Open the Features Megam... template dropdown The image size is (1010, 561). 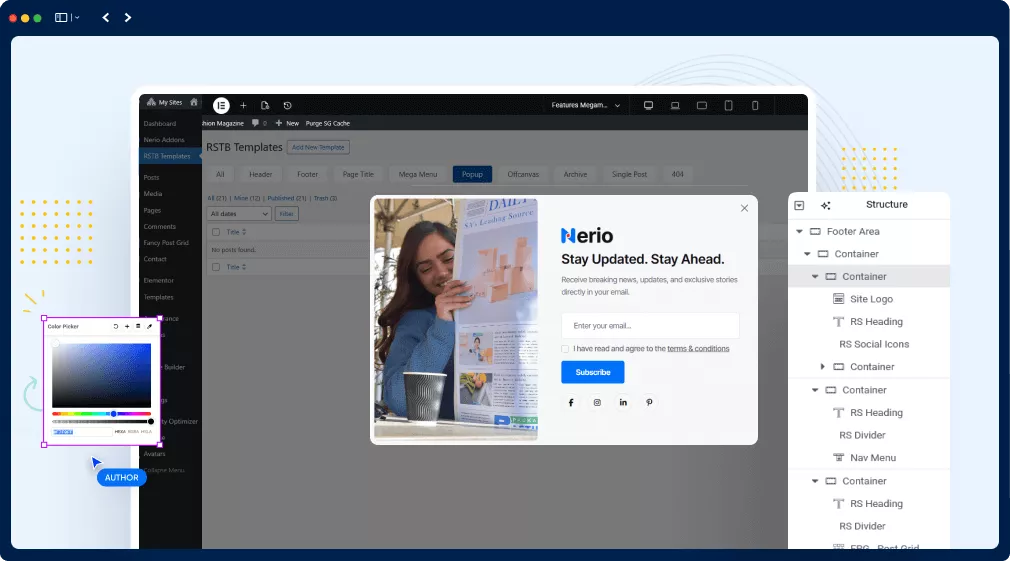pos(586,105)
